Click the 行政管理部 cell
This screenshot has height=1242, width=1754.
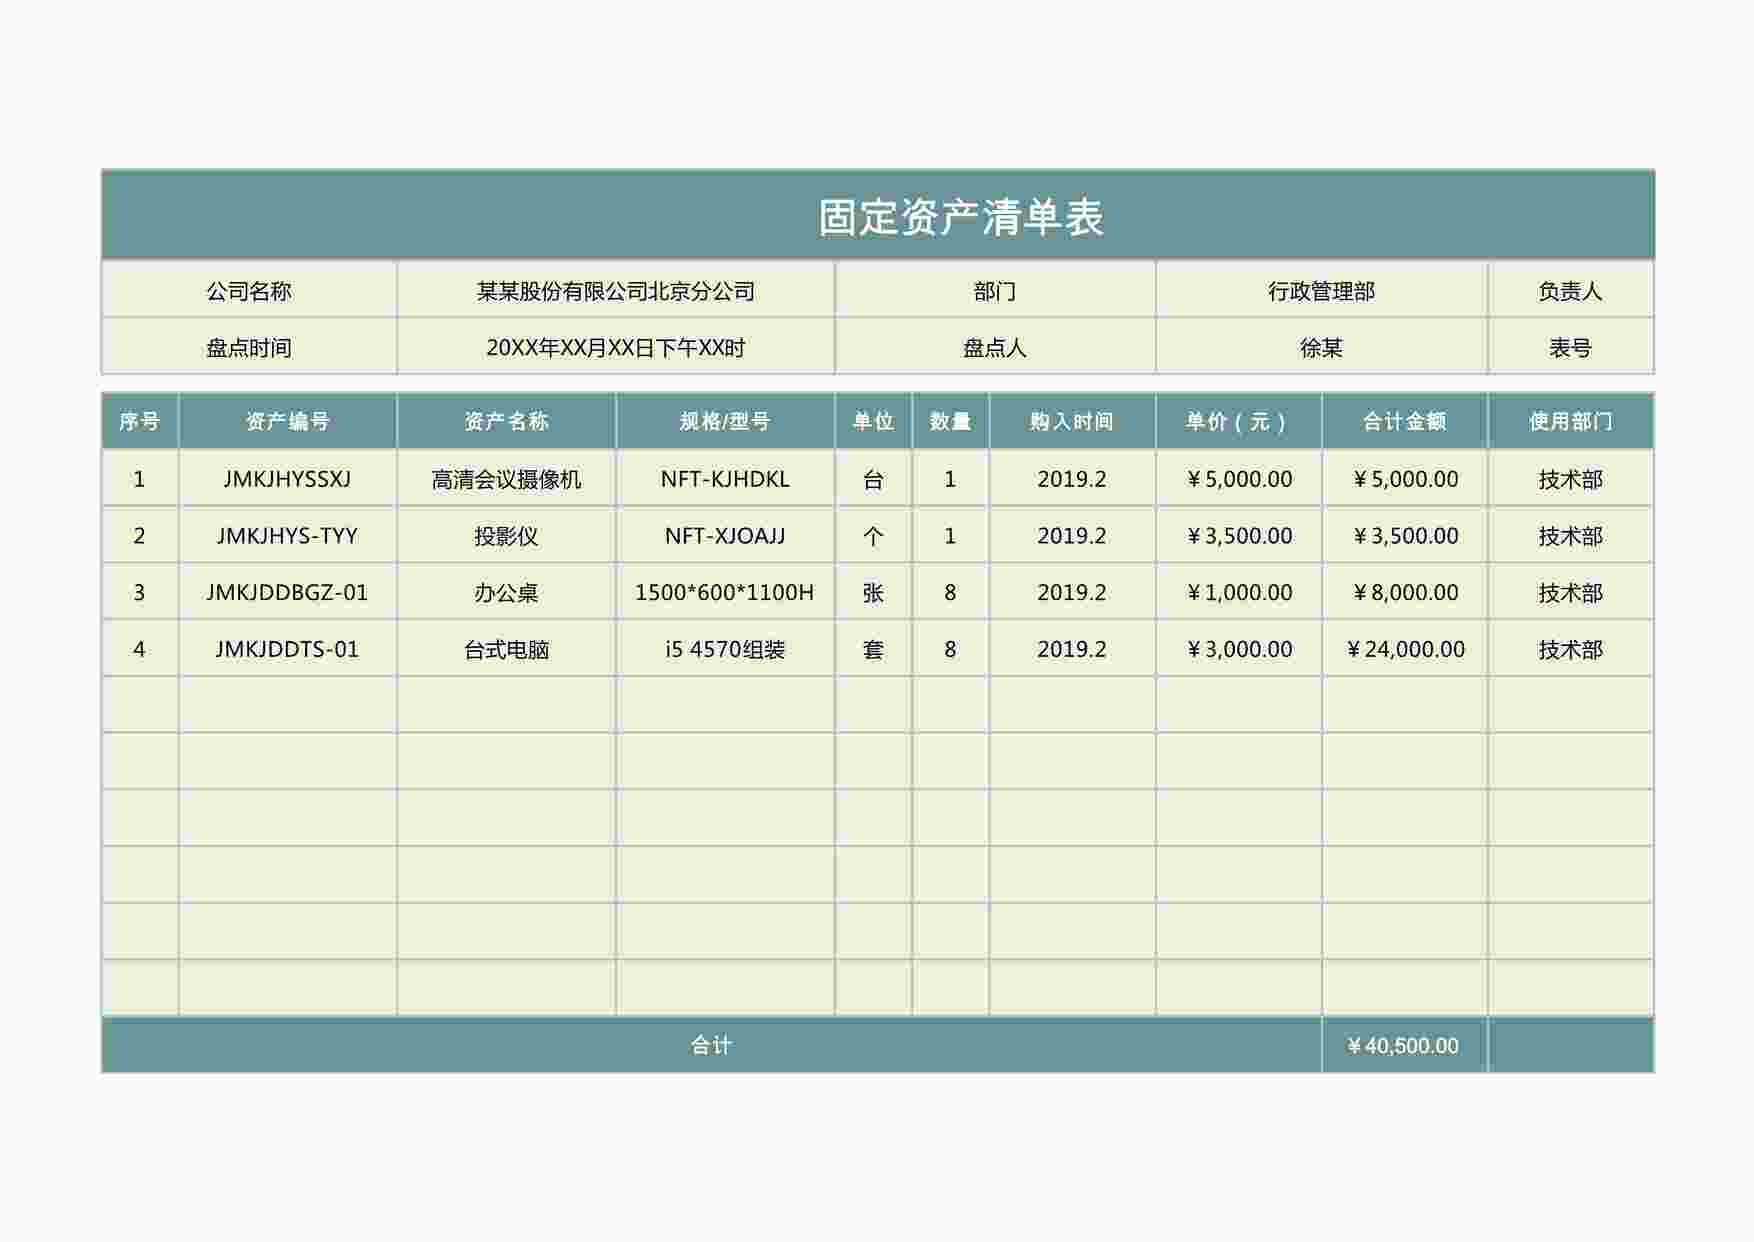[x=1322, y=291]
